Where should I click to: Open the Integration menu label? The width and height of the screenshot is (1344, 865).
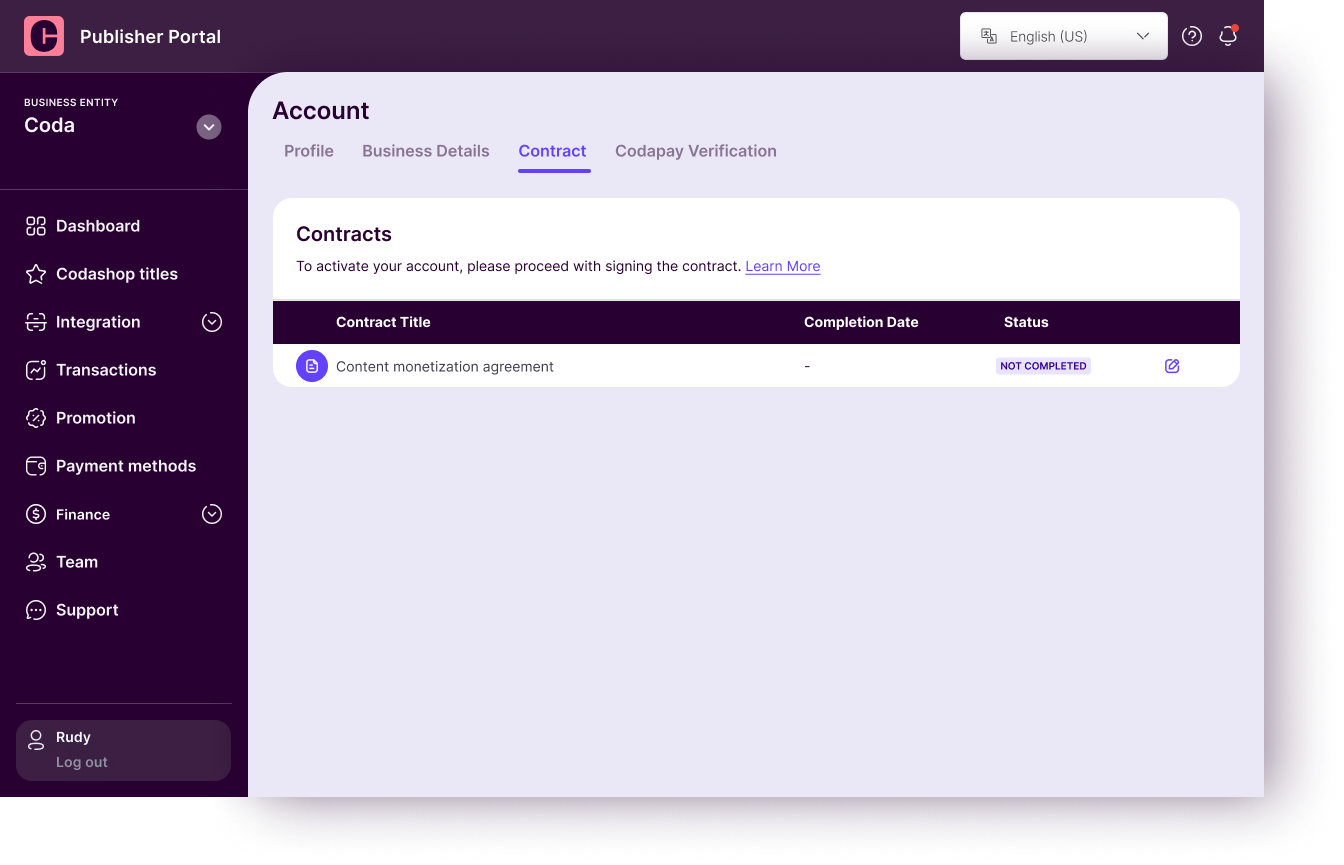pyautogui.click(x=98, y=322)
